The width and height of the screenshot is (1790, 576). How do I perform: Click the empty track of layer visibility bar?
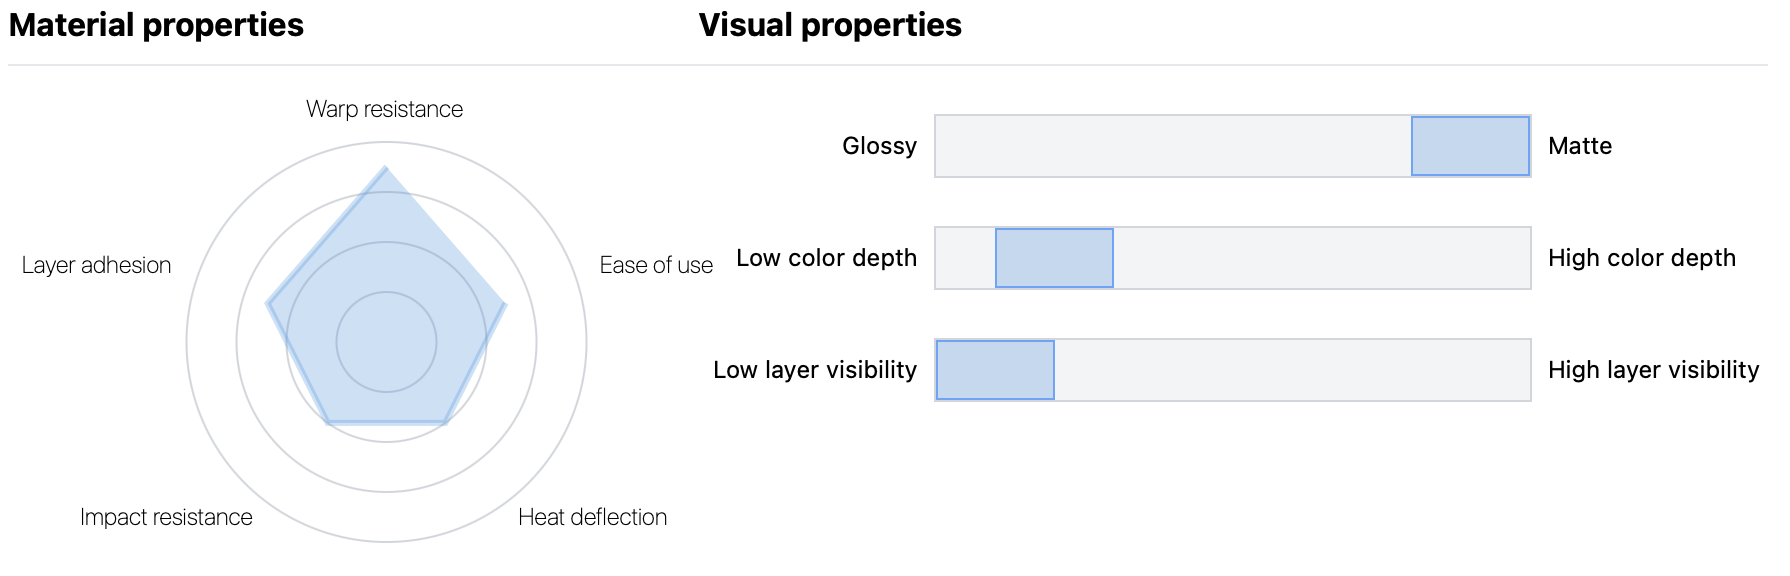[1292, 370]
